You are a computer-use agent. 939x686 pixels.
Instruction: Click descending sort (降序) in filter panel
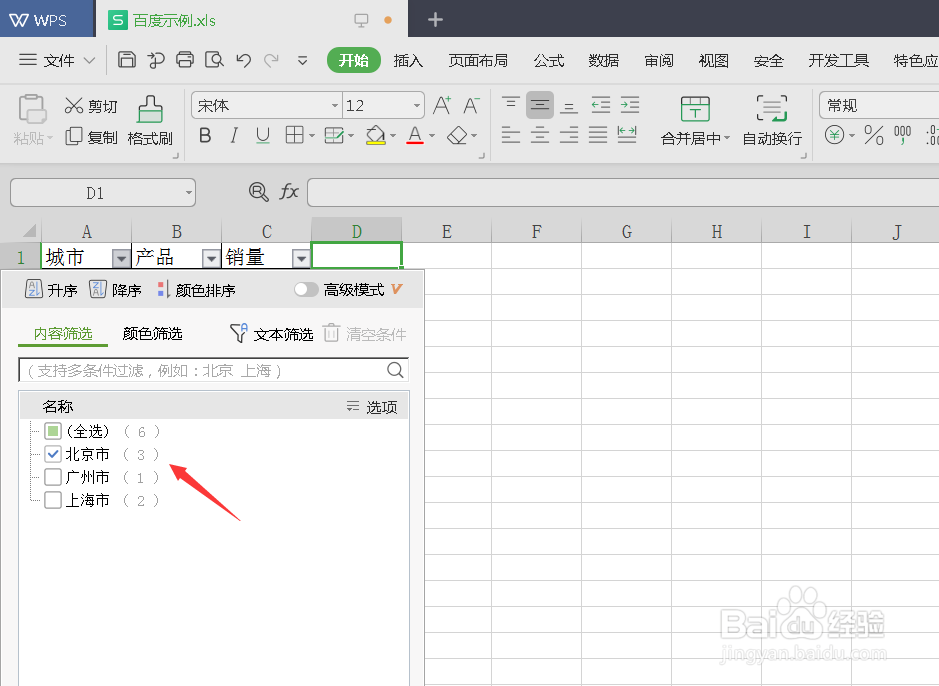click(x=115, y=290)
